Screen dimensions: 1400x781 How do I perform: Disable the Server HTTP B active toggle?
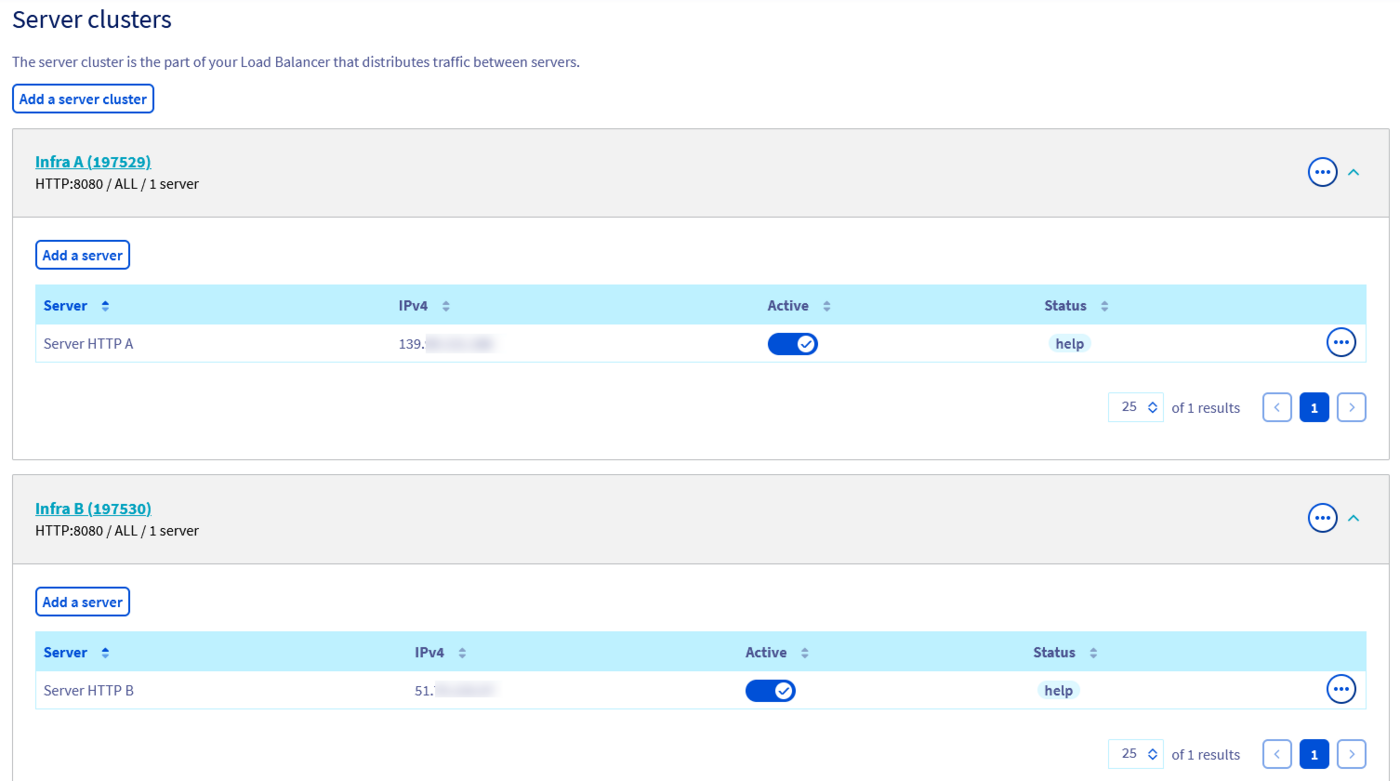(770, 691)
